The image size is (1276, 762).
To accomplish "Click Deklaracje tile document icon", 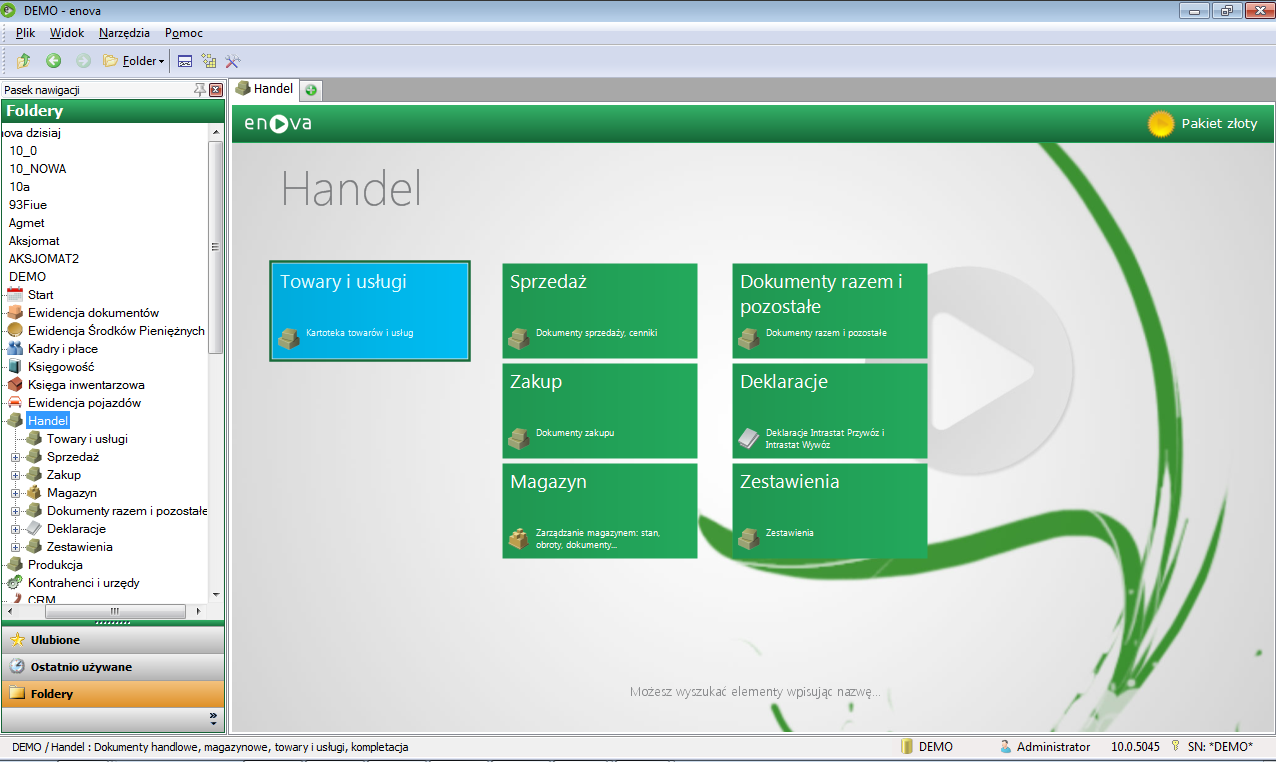I will [749, 438].
